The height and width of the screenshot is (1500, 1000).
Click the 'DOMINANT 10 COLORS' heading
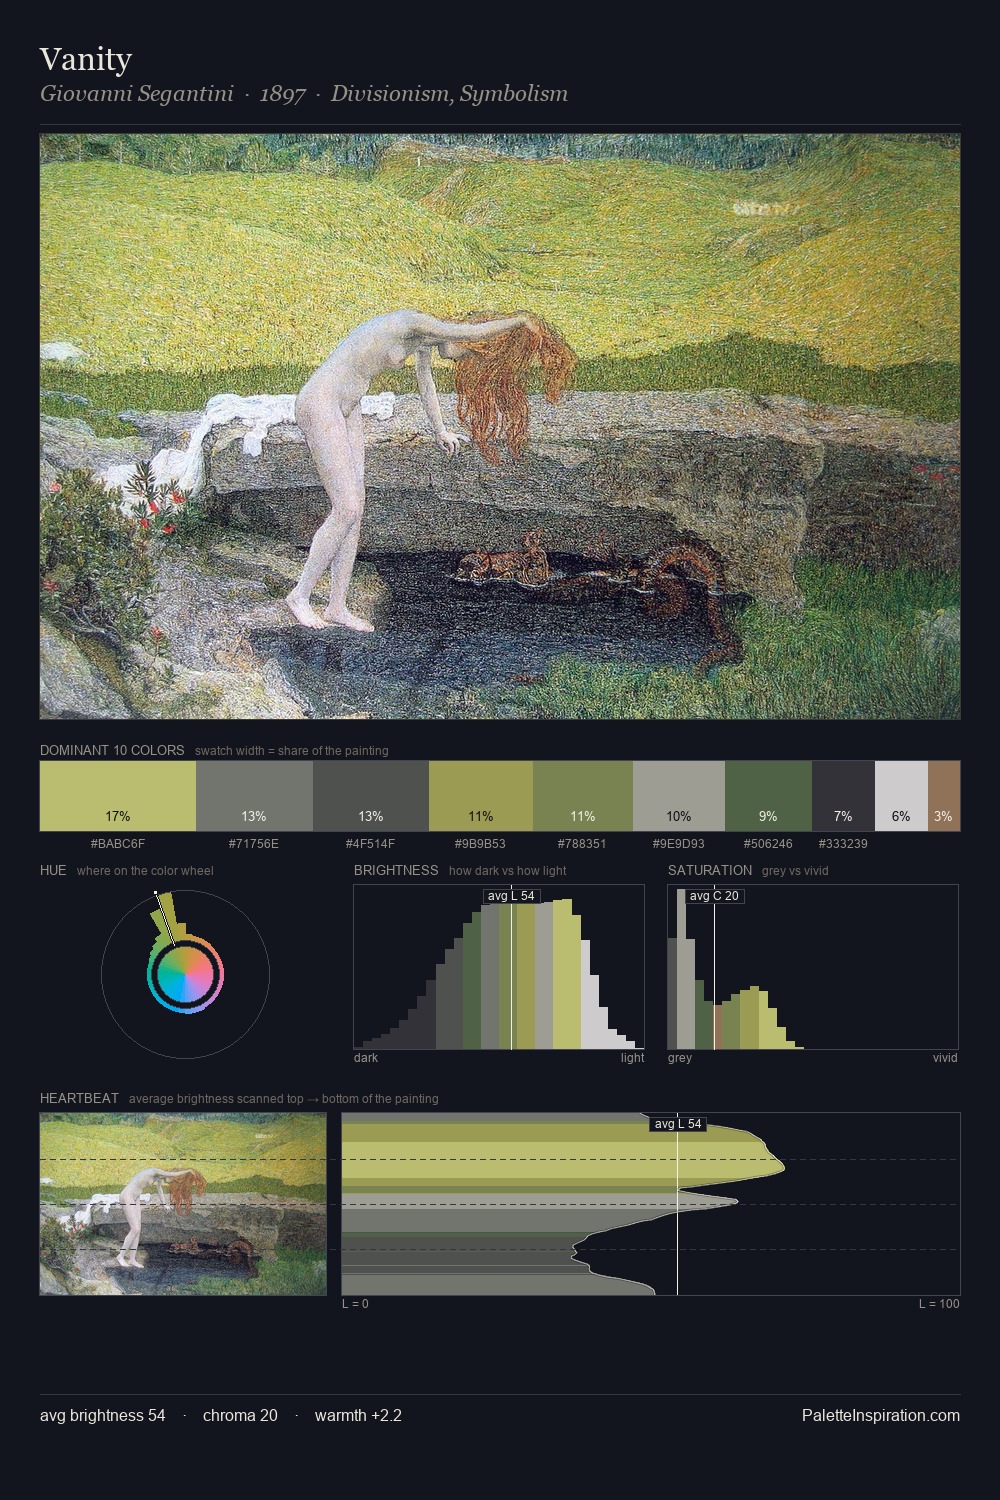[x=112, y=750]
